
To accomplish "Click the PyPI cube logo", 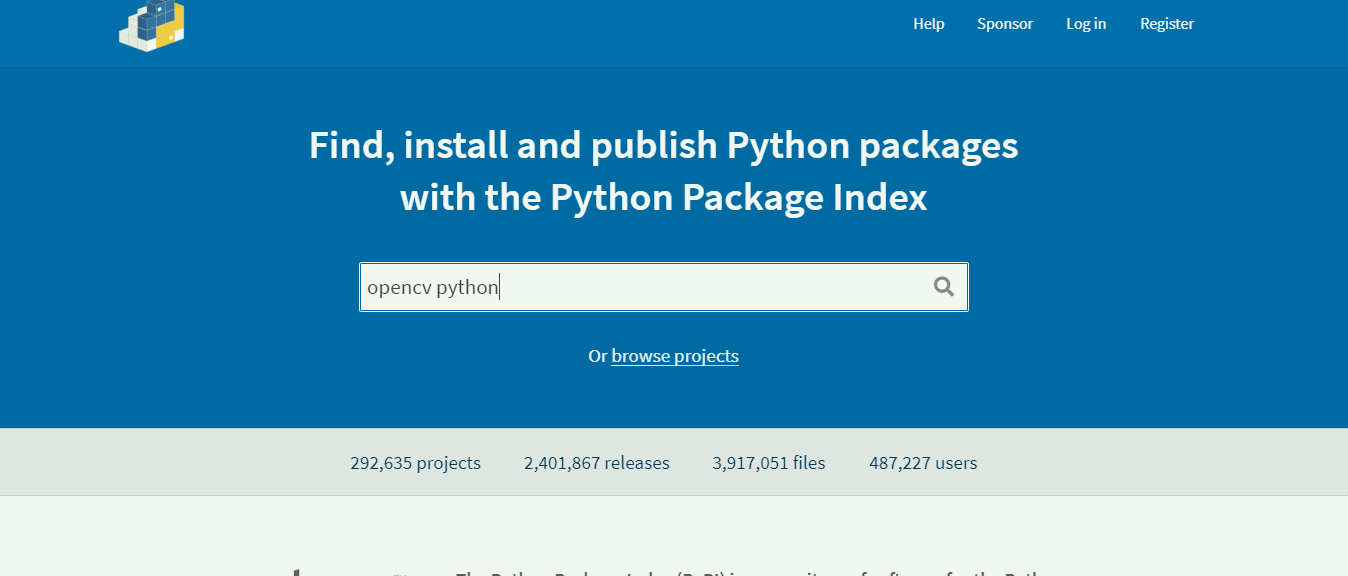I will pyautogui.click(x=151, y=25).
